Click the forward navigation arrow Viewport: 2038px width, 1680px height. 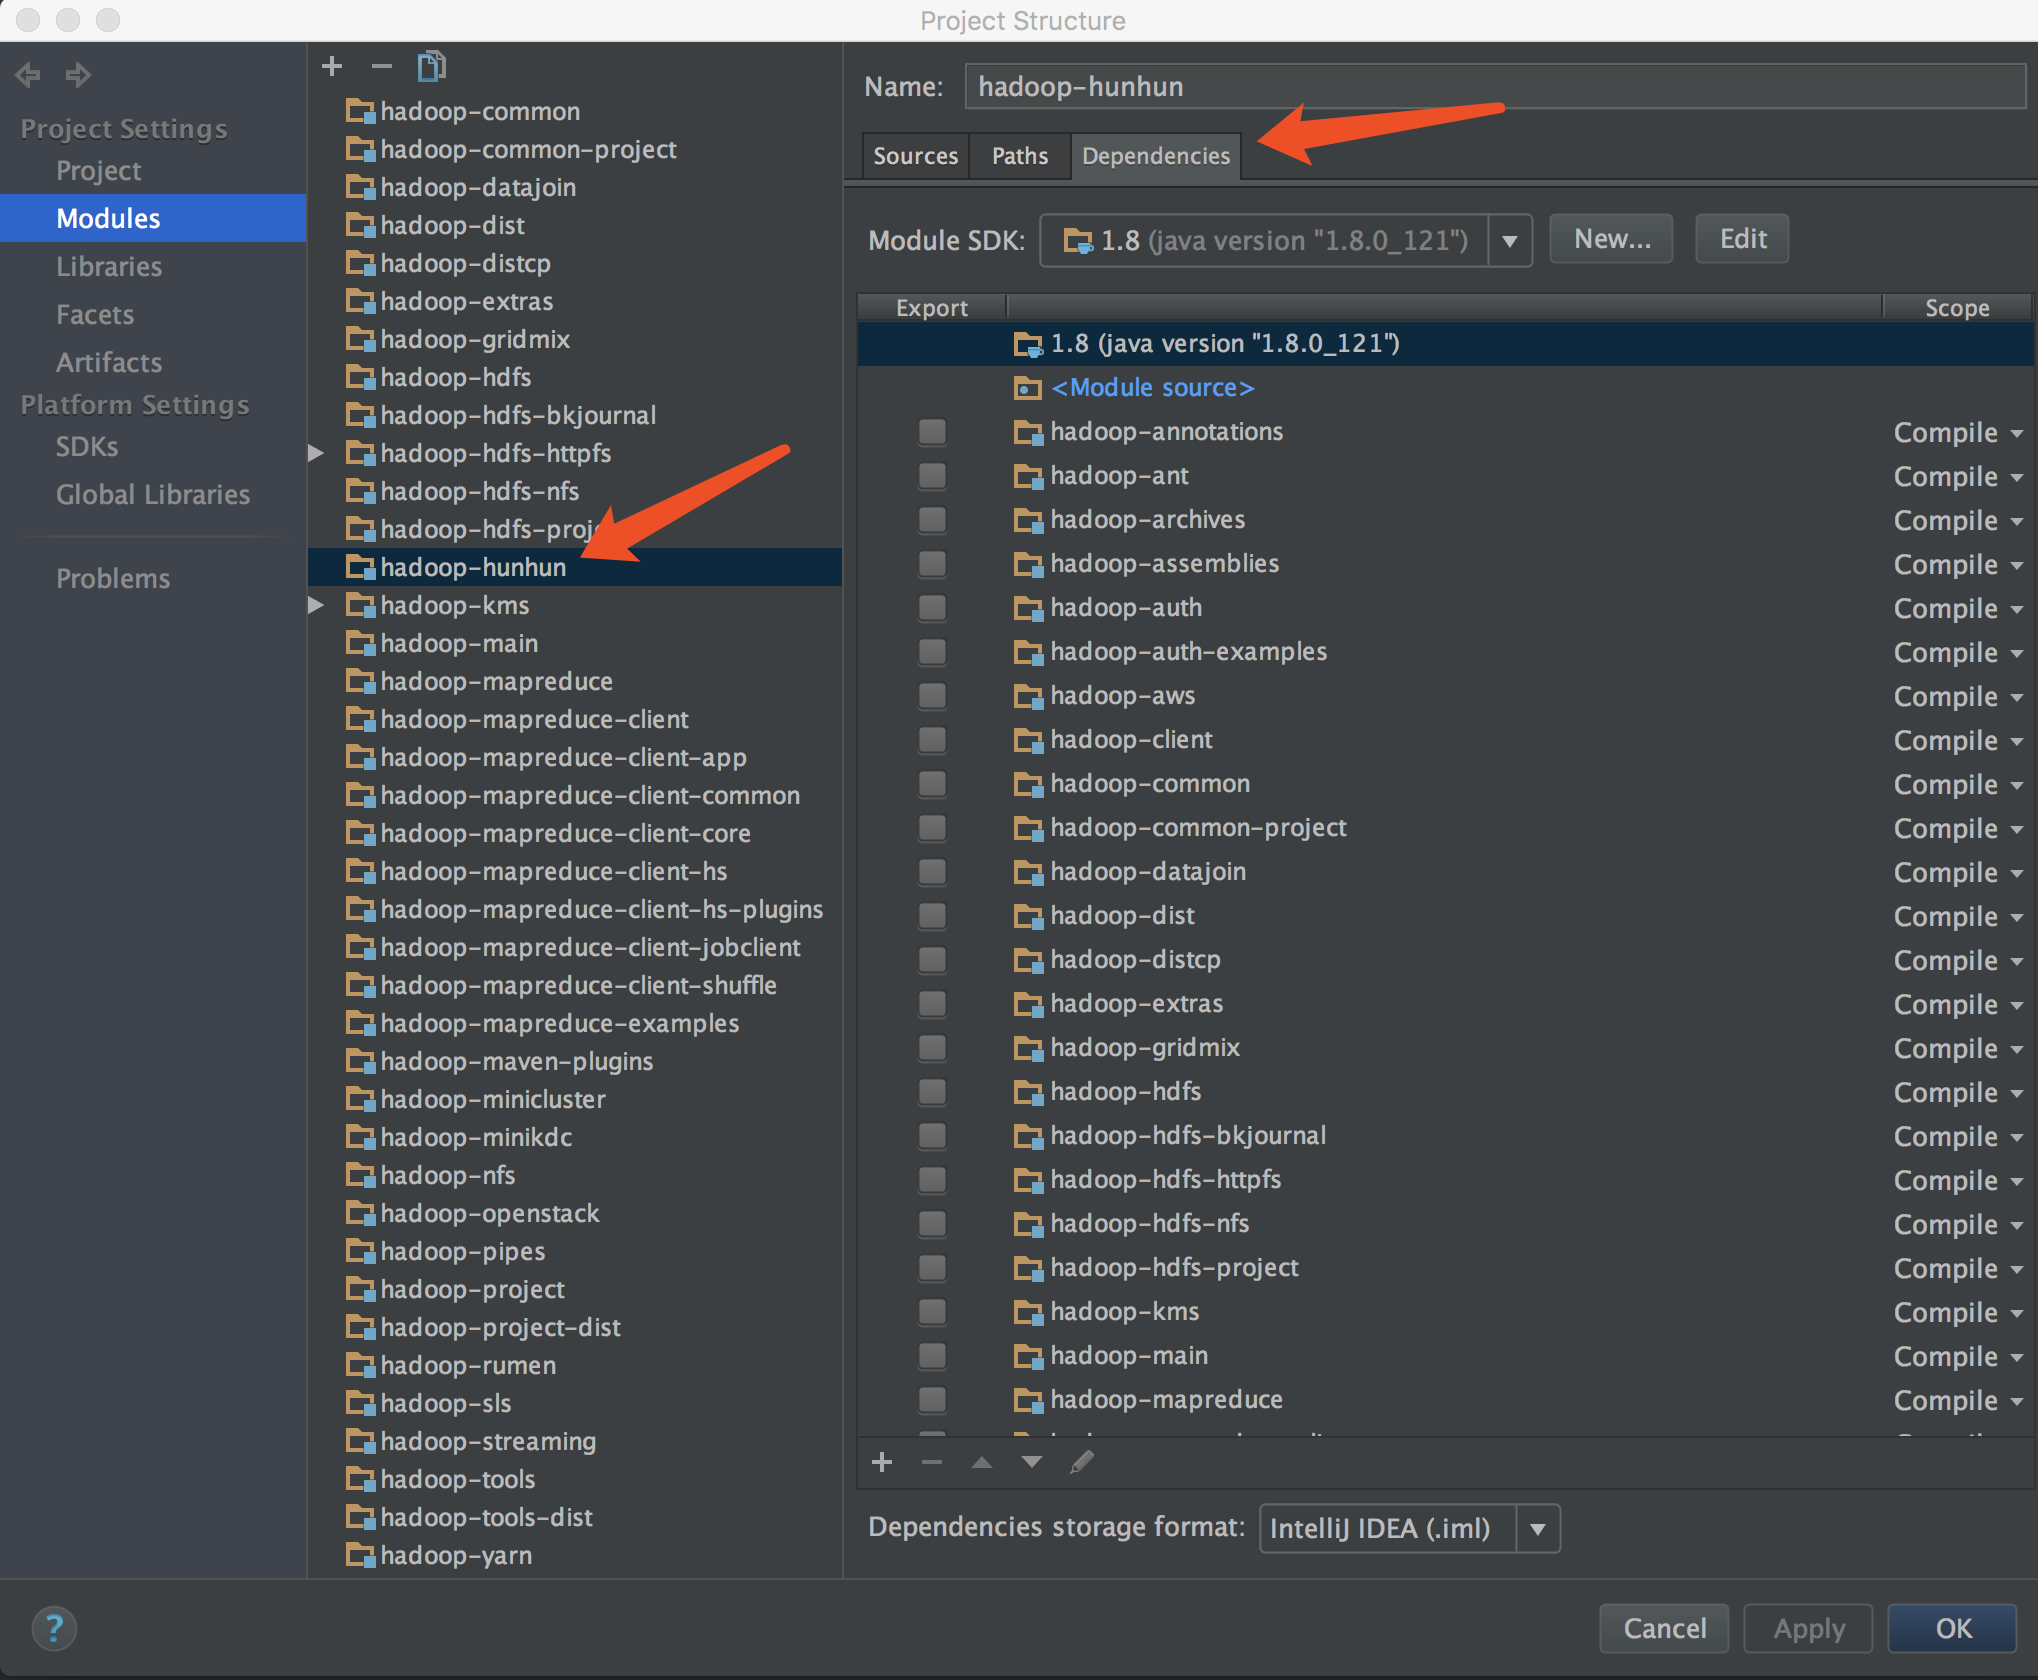[78, 74]
